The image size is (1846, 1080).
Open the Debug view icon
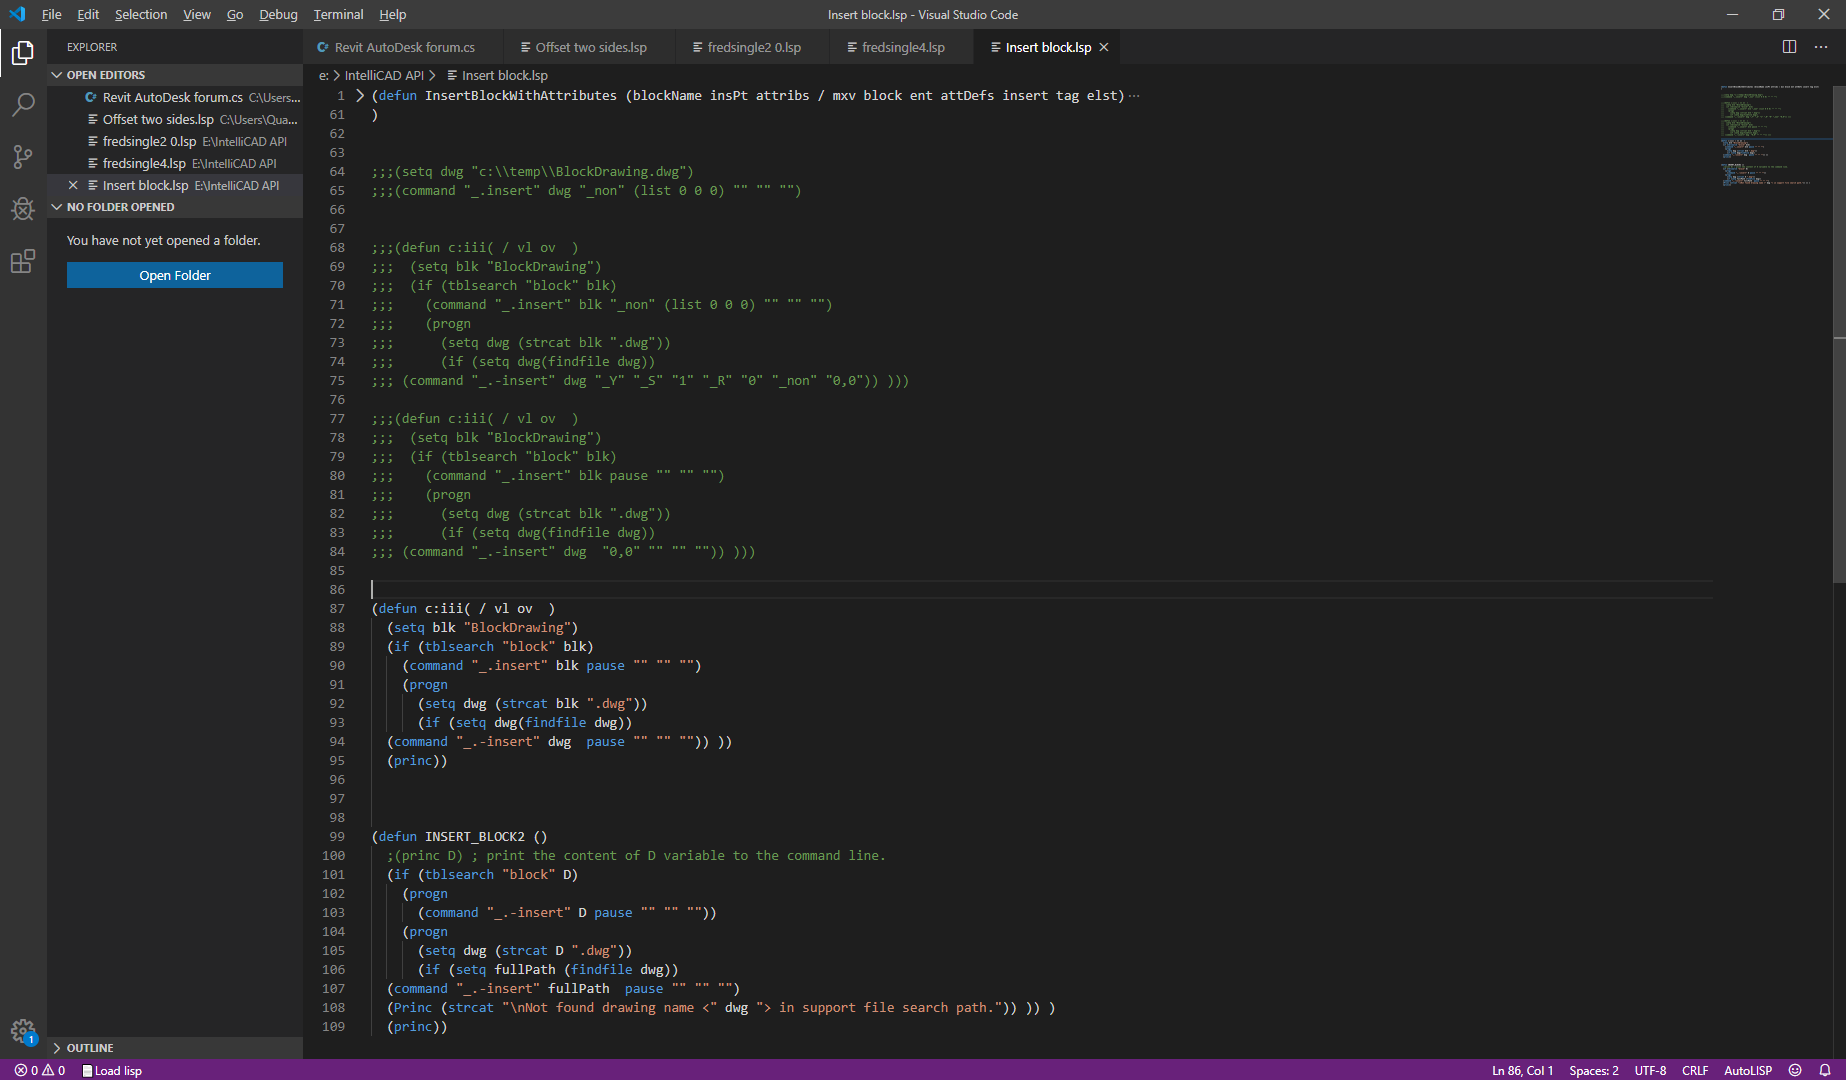coord(23,208)
